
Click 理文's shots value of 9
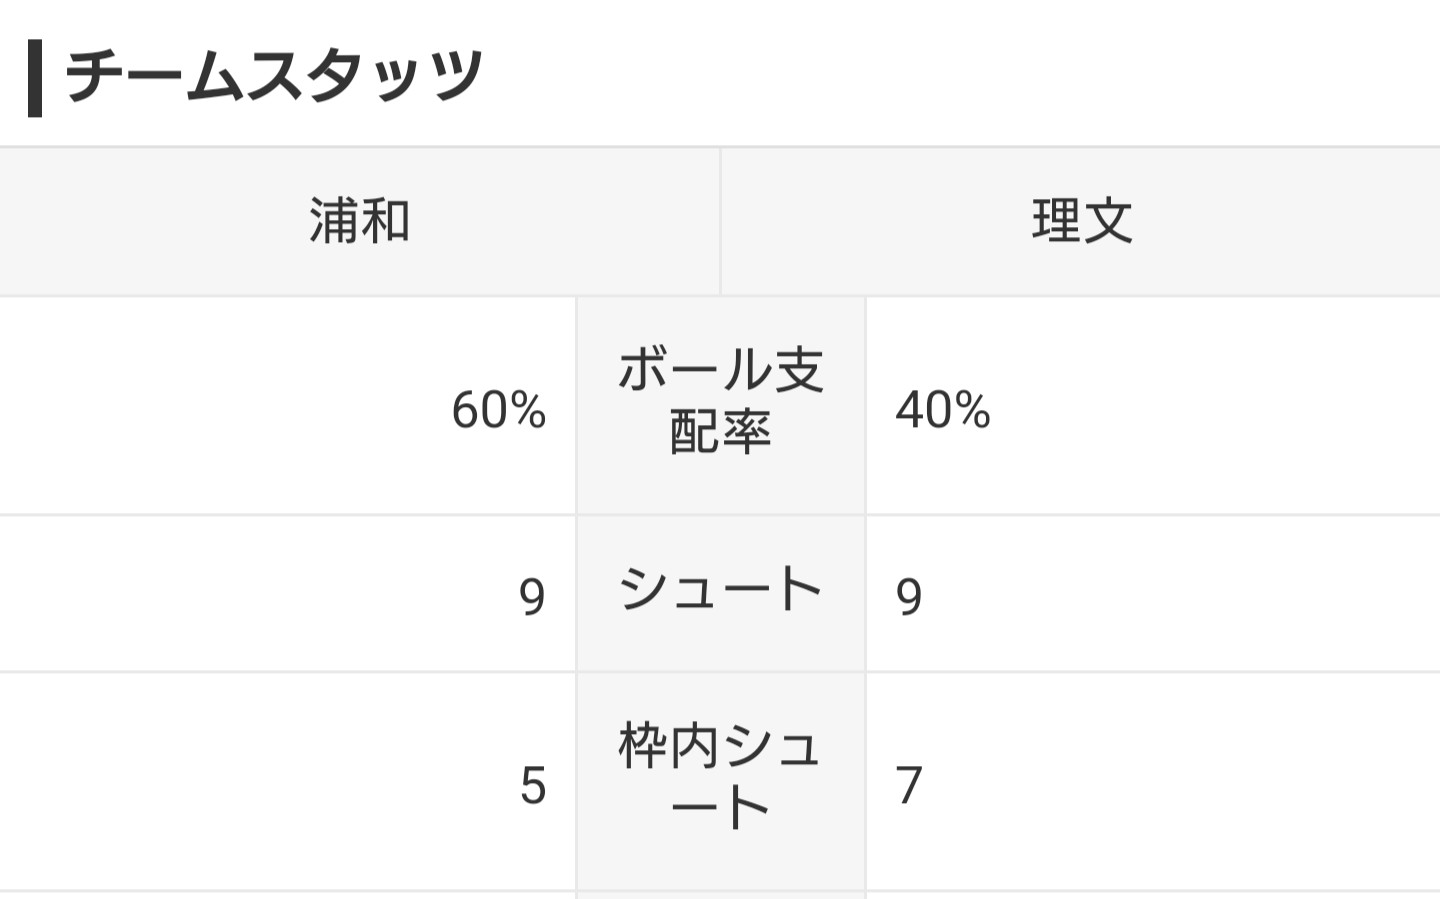pos(909,597)
